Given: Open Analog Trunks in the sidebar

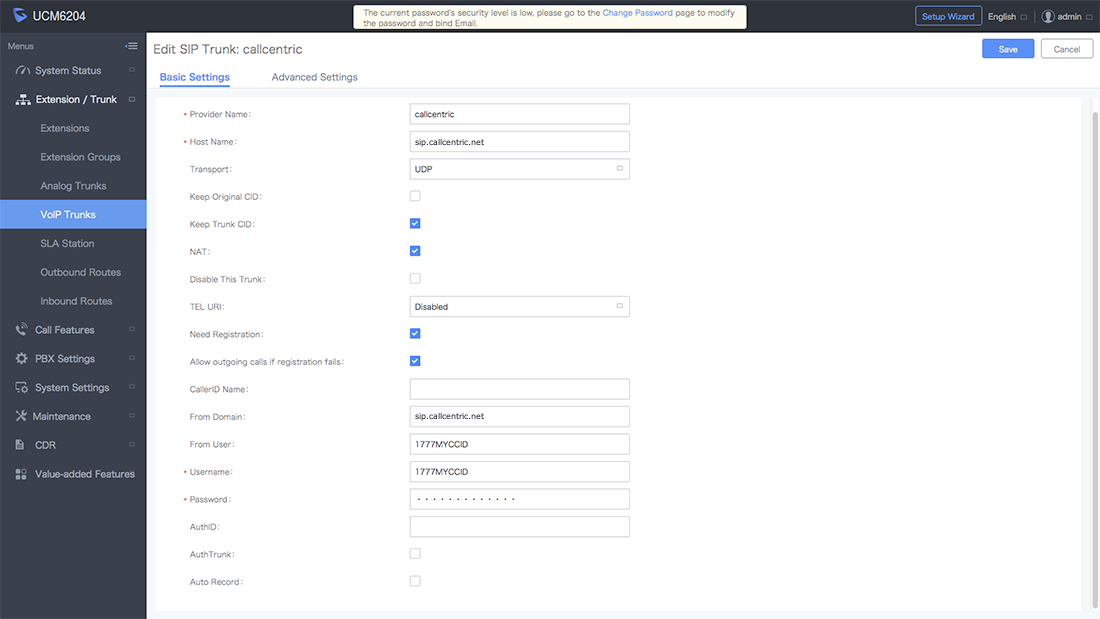Looking at the screenshot, I should [73, 186].
